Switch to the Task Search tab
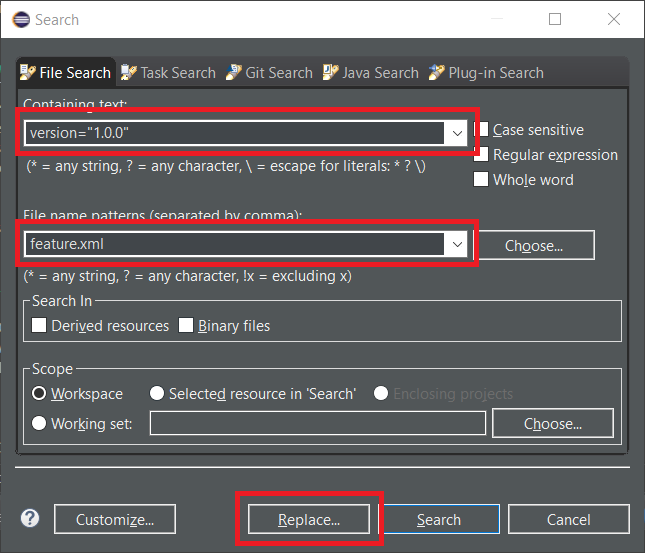This screenshot has height=553, width=645. click(x=168, y=72)
